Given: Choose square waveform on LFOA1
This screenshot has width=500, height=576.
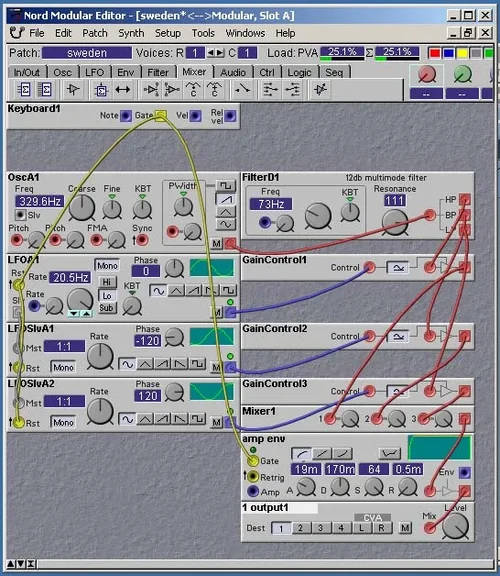Looking at the screenshot, I should click(x=228, y=291).
